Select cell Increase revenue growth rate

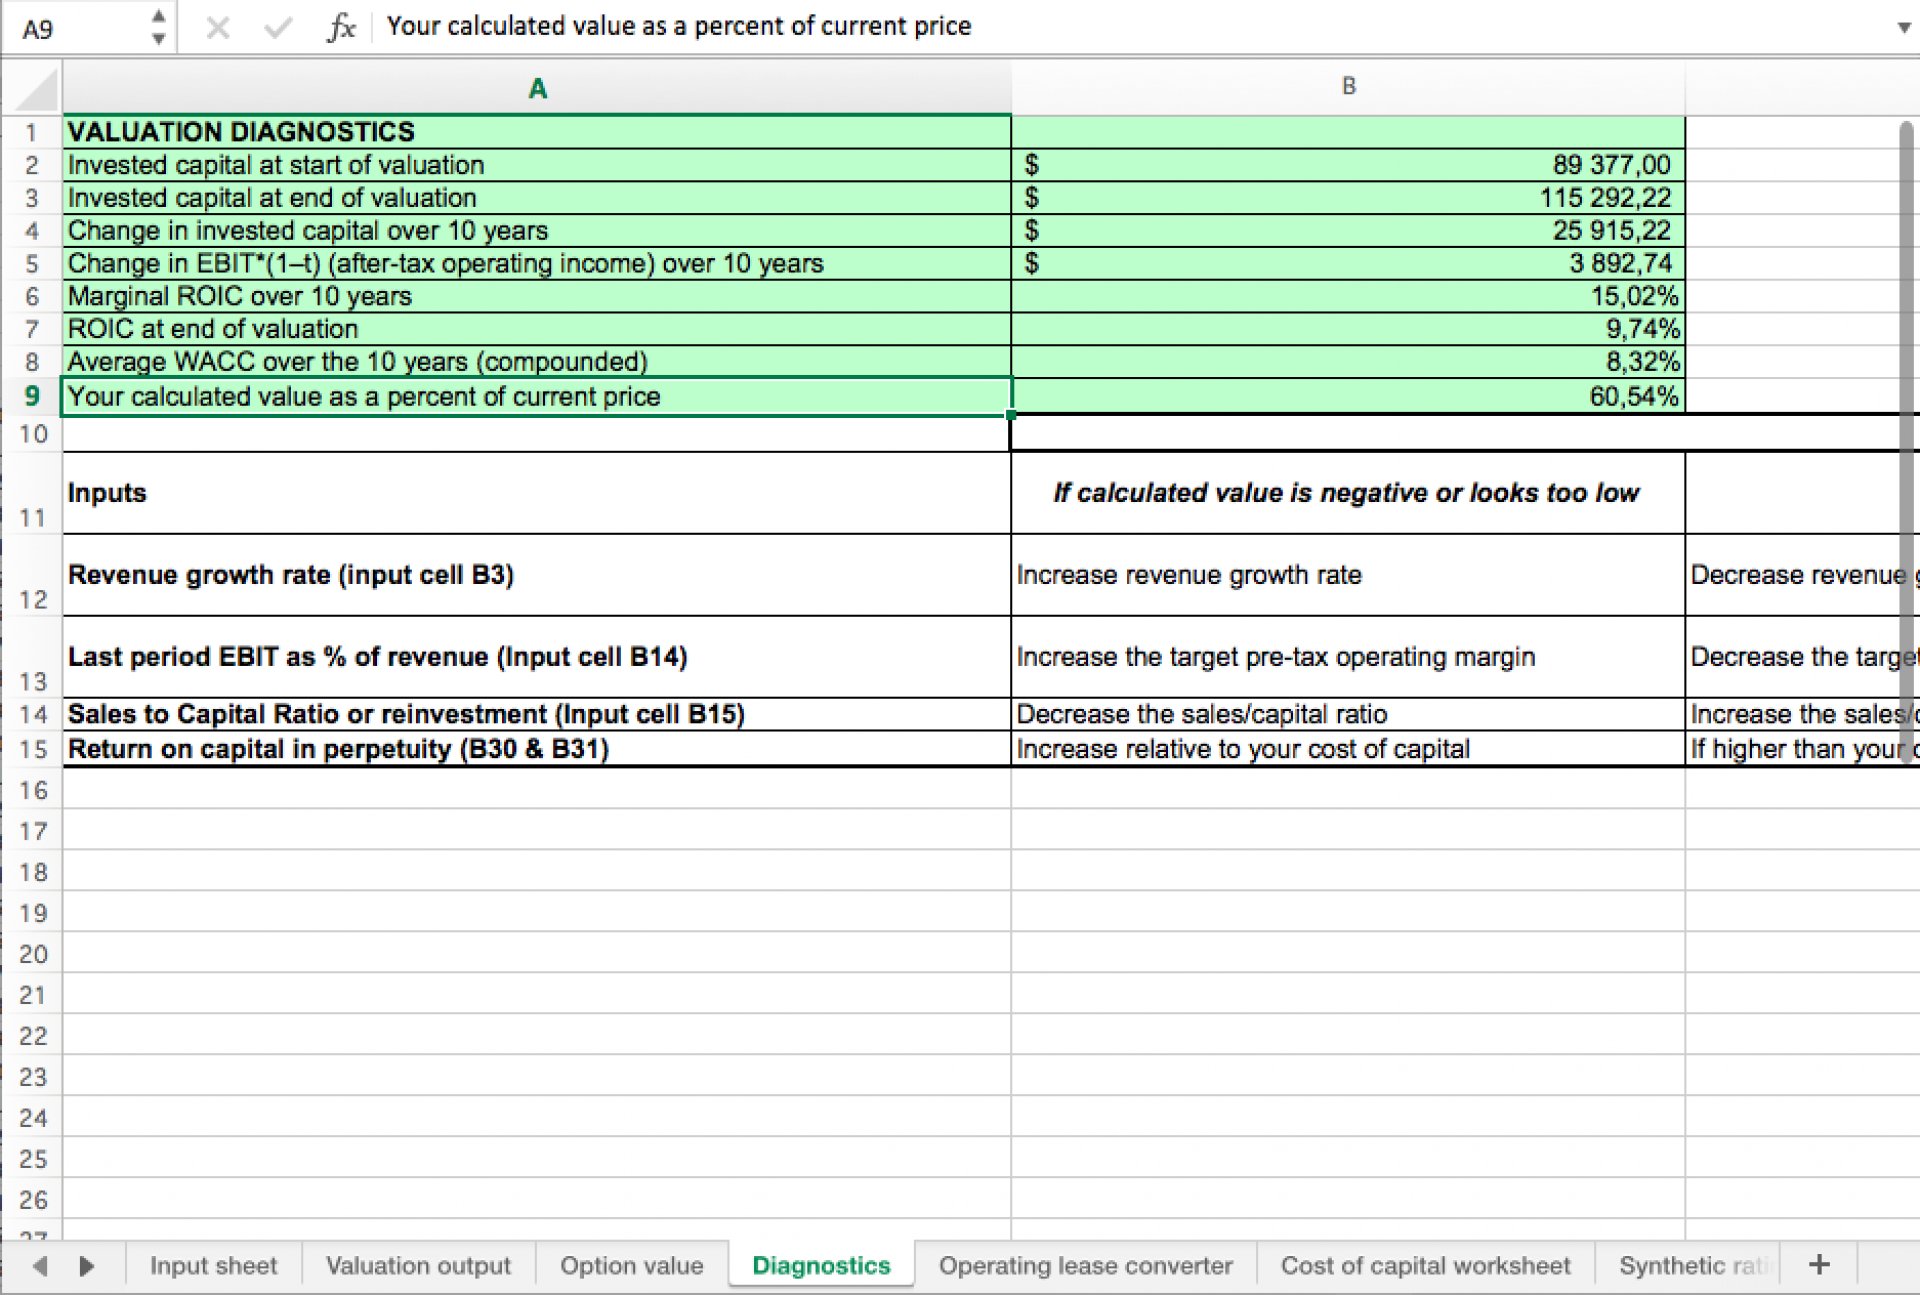coord(1348,575)
